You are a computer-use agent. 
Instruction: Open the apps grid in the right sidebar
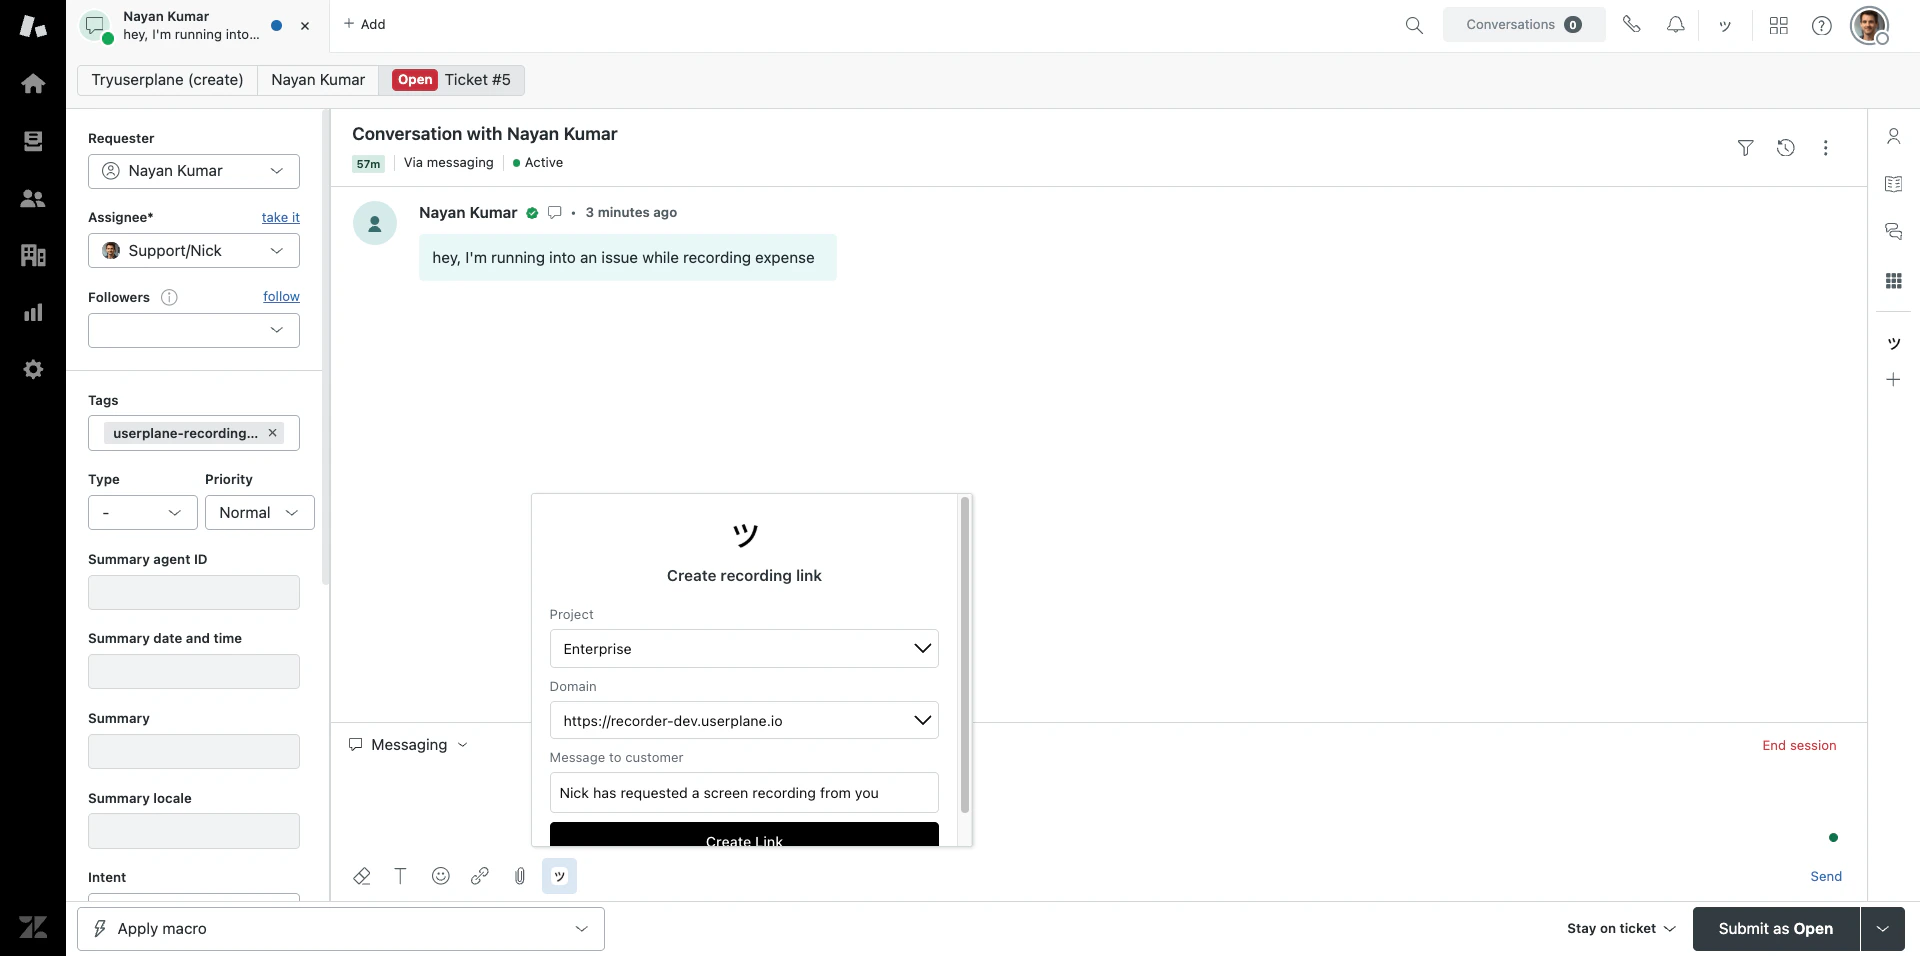(1893, 281)
